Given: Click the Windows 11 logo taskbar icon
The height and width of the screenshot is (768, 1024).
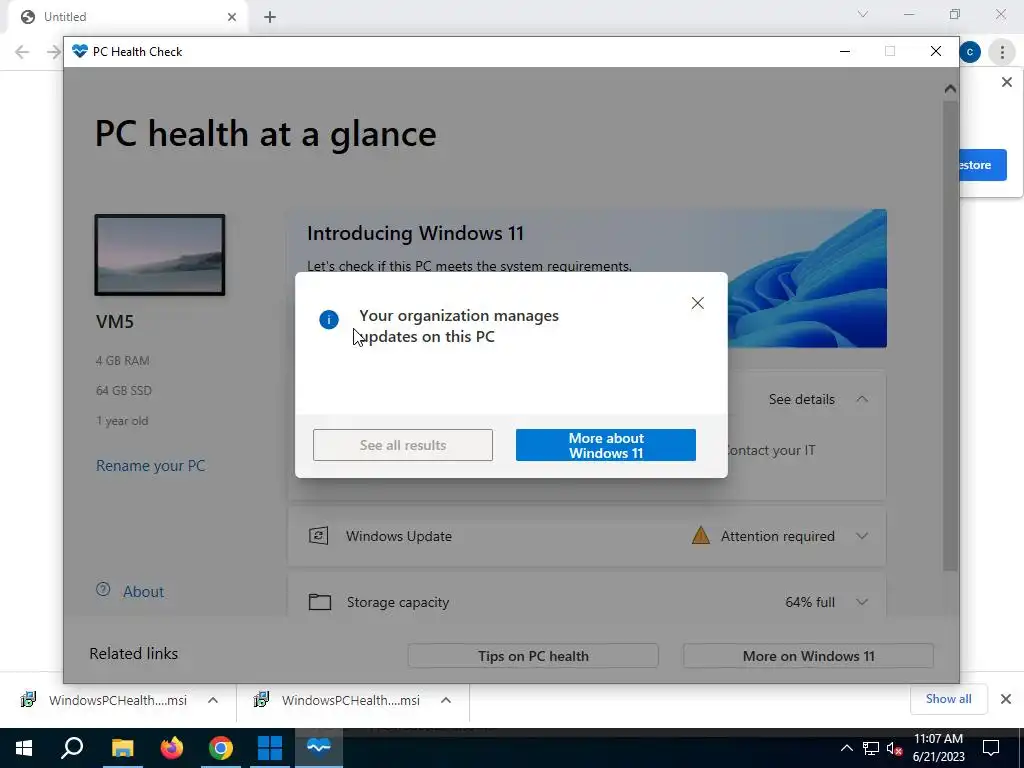Looking at the screenshot, I should click(270, 748).
